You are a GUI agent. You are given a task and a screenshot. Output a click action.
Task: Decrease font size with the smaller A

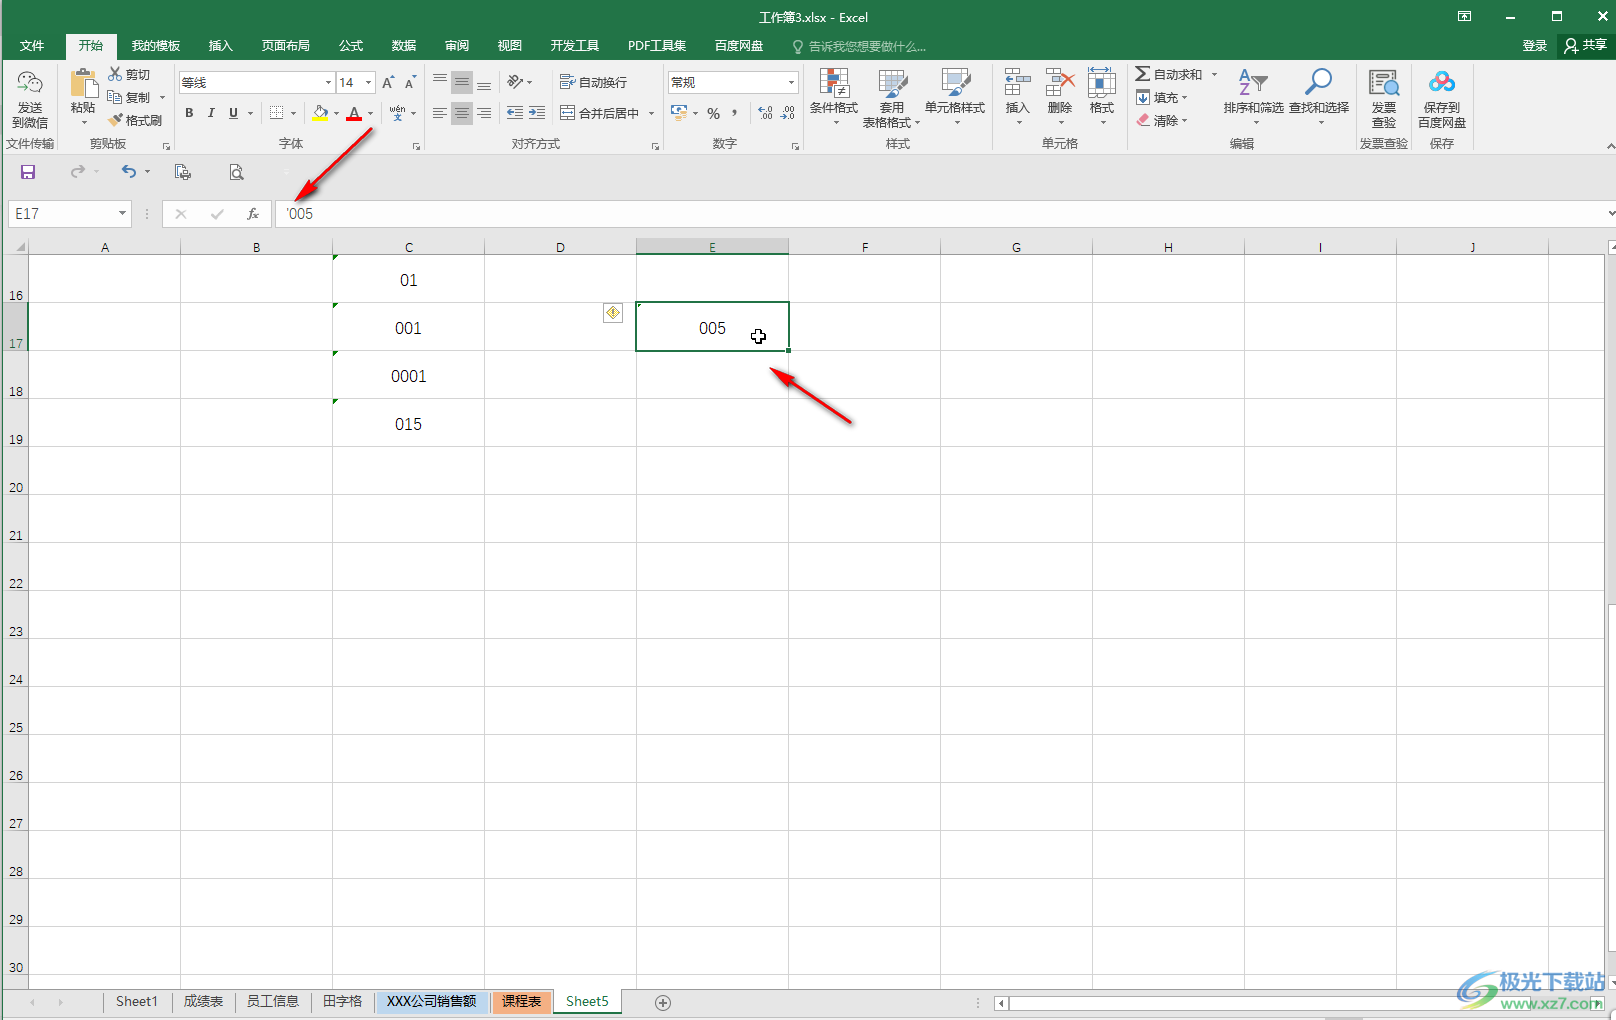(410, 83)
